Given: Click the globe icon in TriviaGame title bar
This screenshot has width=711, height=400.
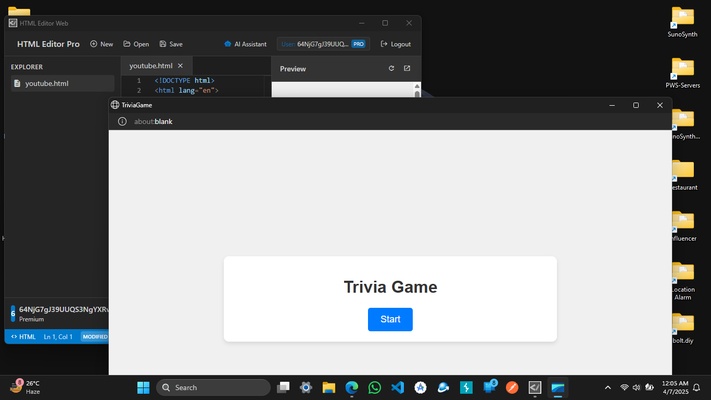Looking at the screenshot, I should click(115, 105).
